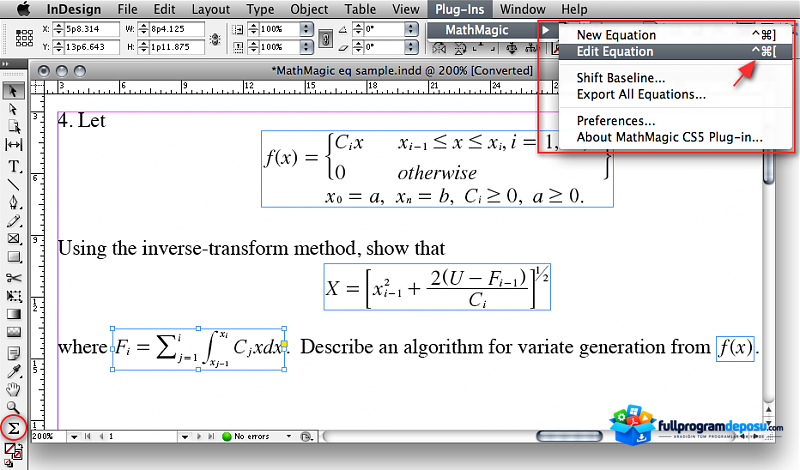Select the Hand tool
Screen dimensions: 800x470
tap(14, 389)
